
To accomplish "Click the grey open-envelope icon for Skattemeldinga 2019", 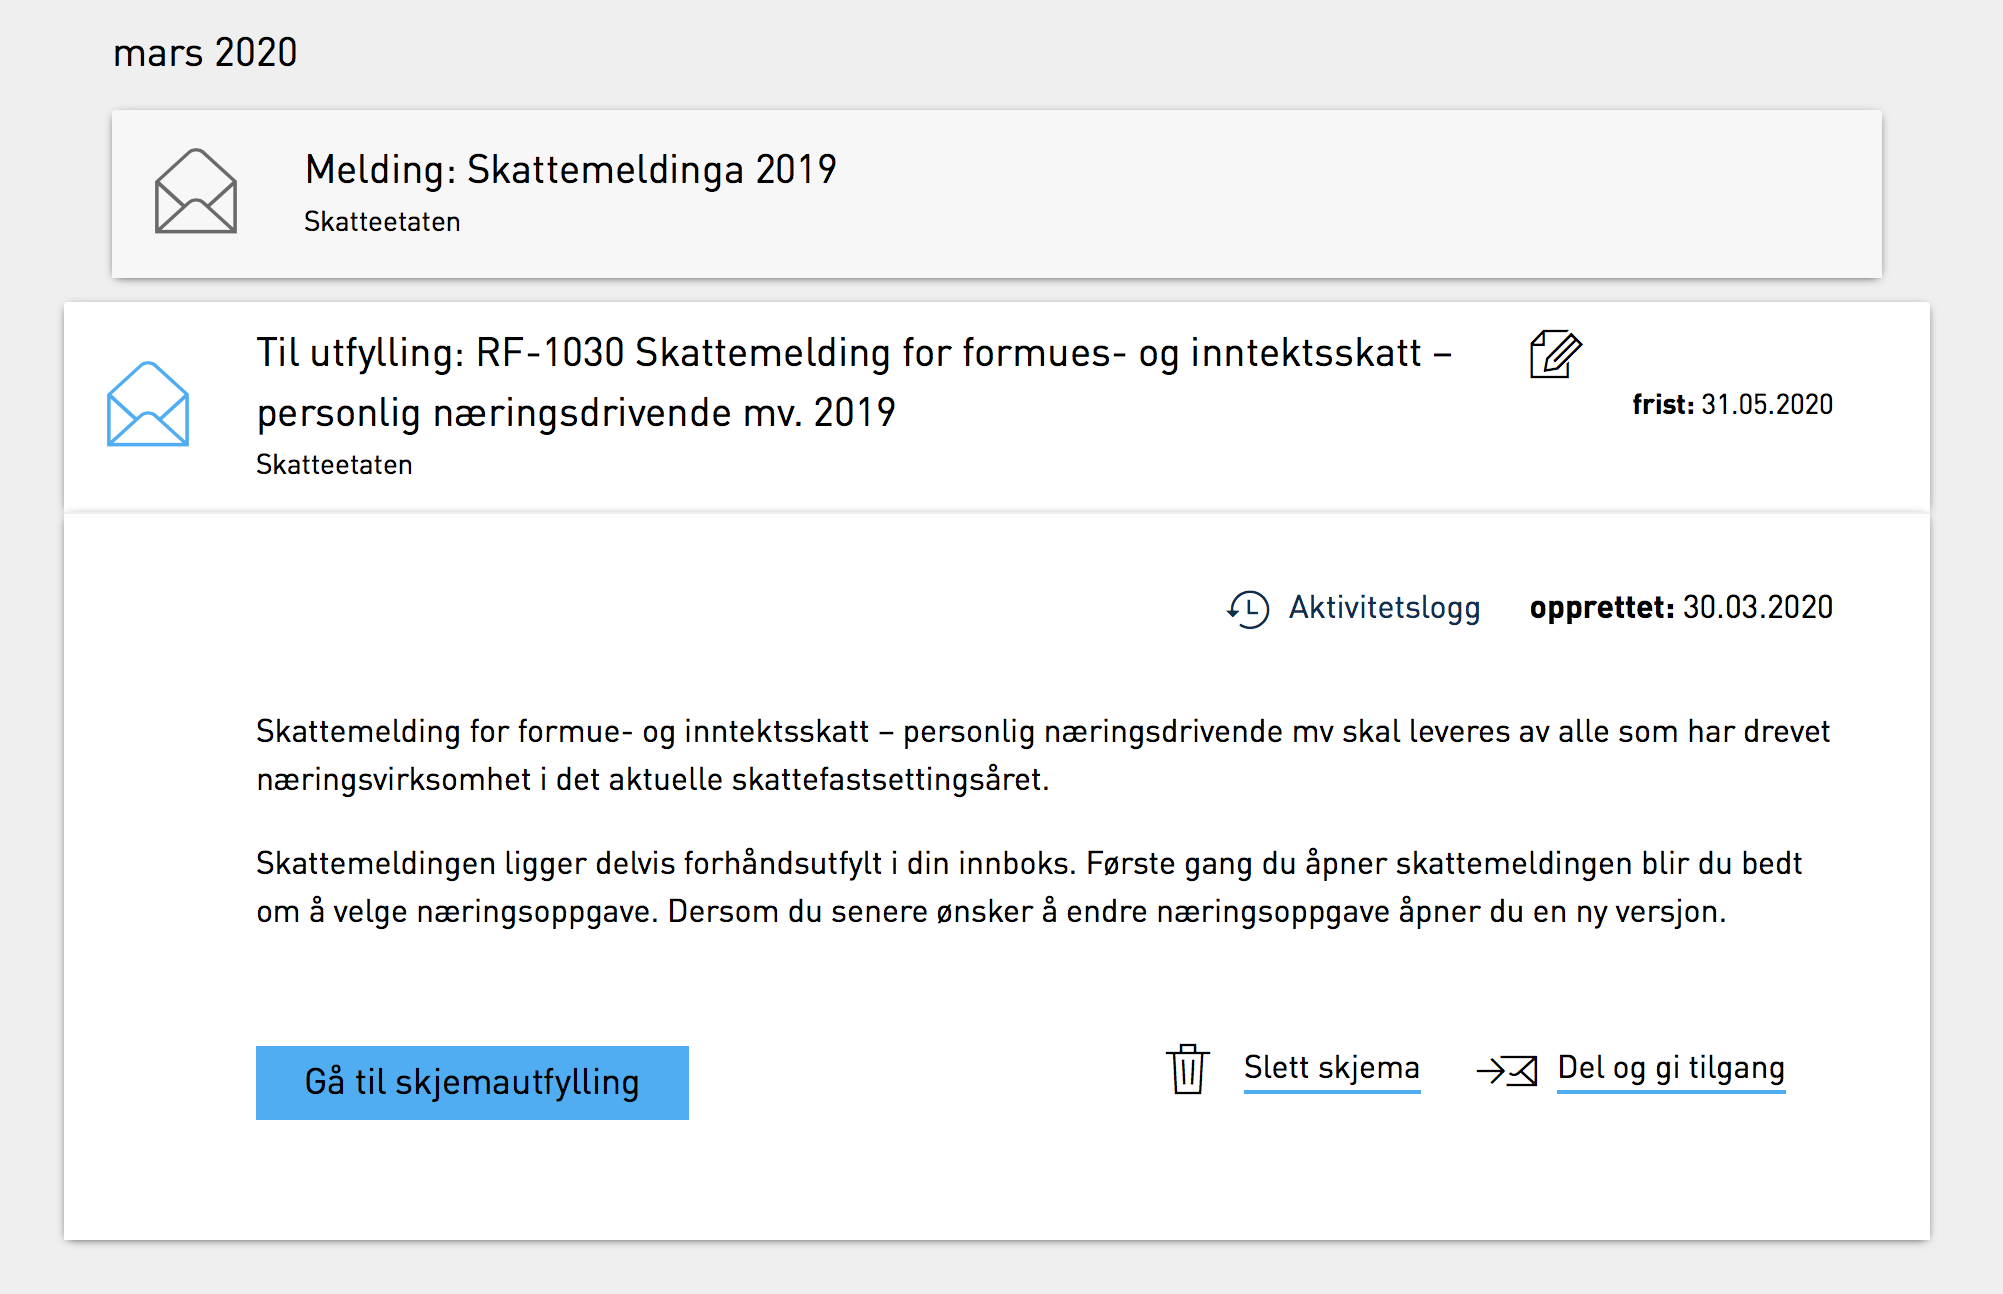I will (196, 191).
